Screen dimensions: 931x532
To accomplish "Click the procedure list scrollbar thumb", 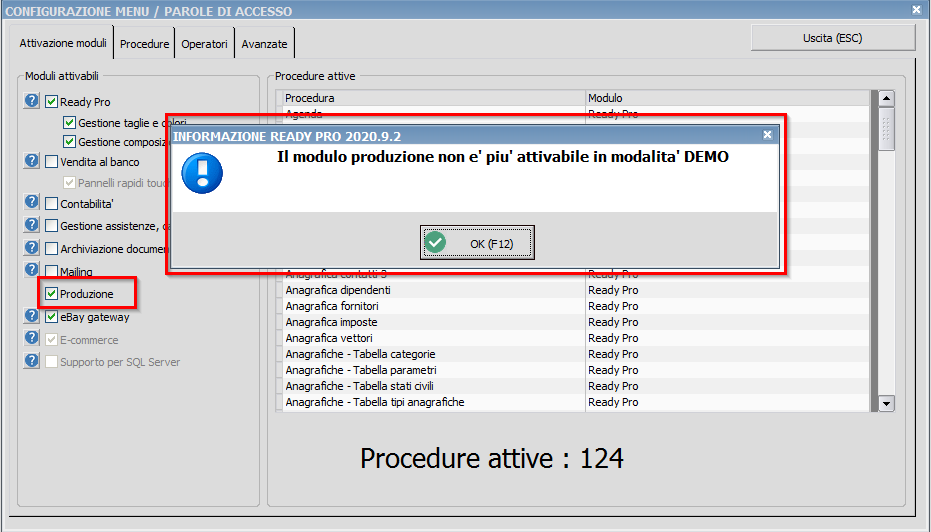I will (886, 129).
